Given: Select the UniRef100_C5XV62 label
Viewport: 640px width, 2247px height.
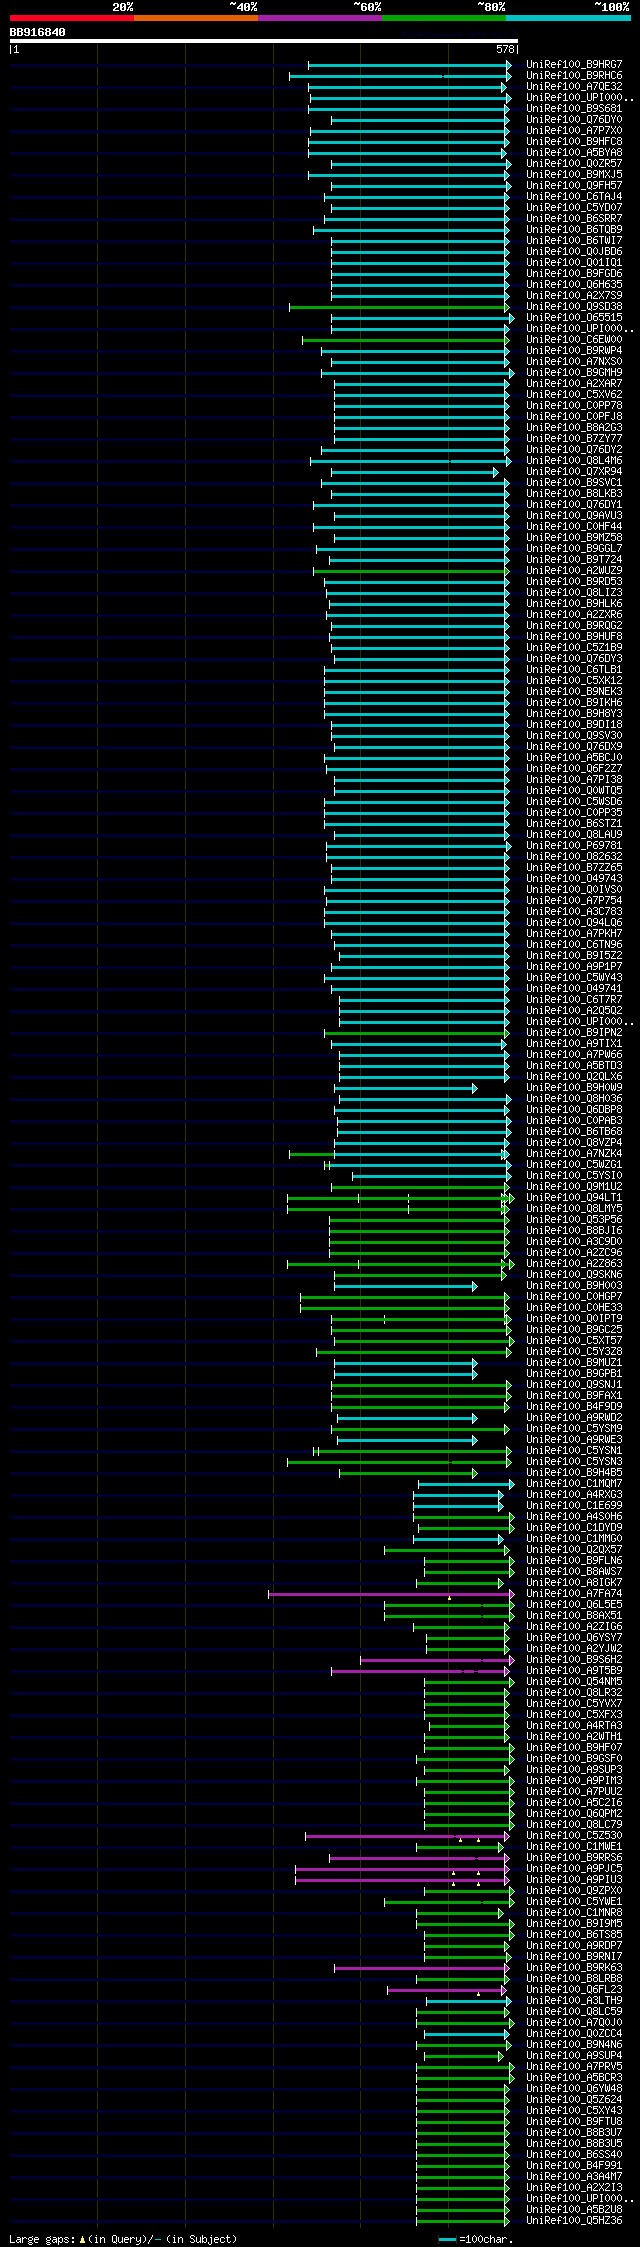Looking at the screenshot, I should click(x=574, y=394).
